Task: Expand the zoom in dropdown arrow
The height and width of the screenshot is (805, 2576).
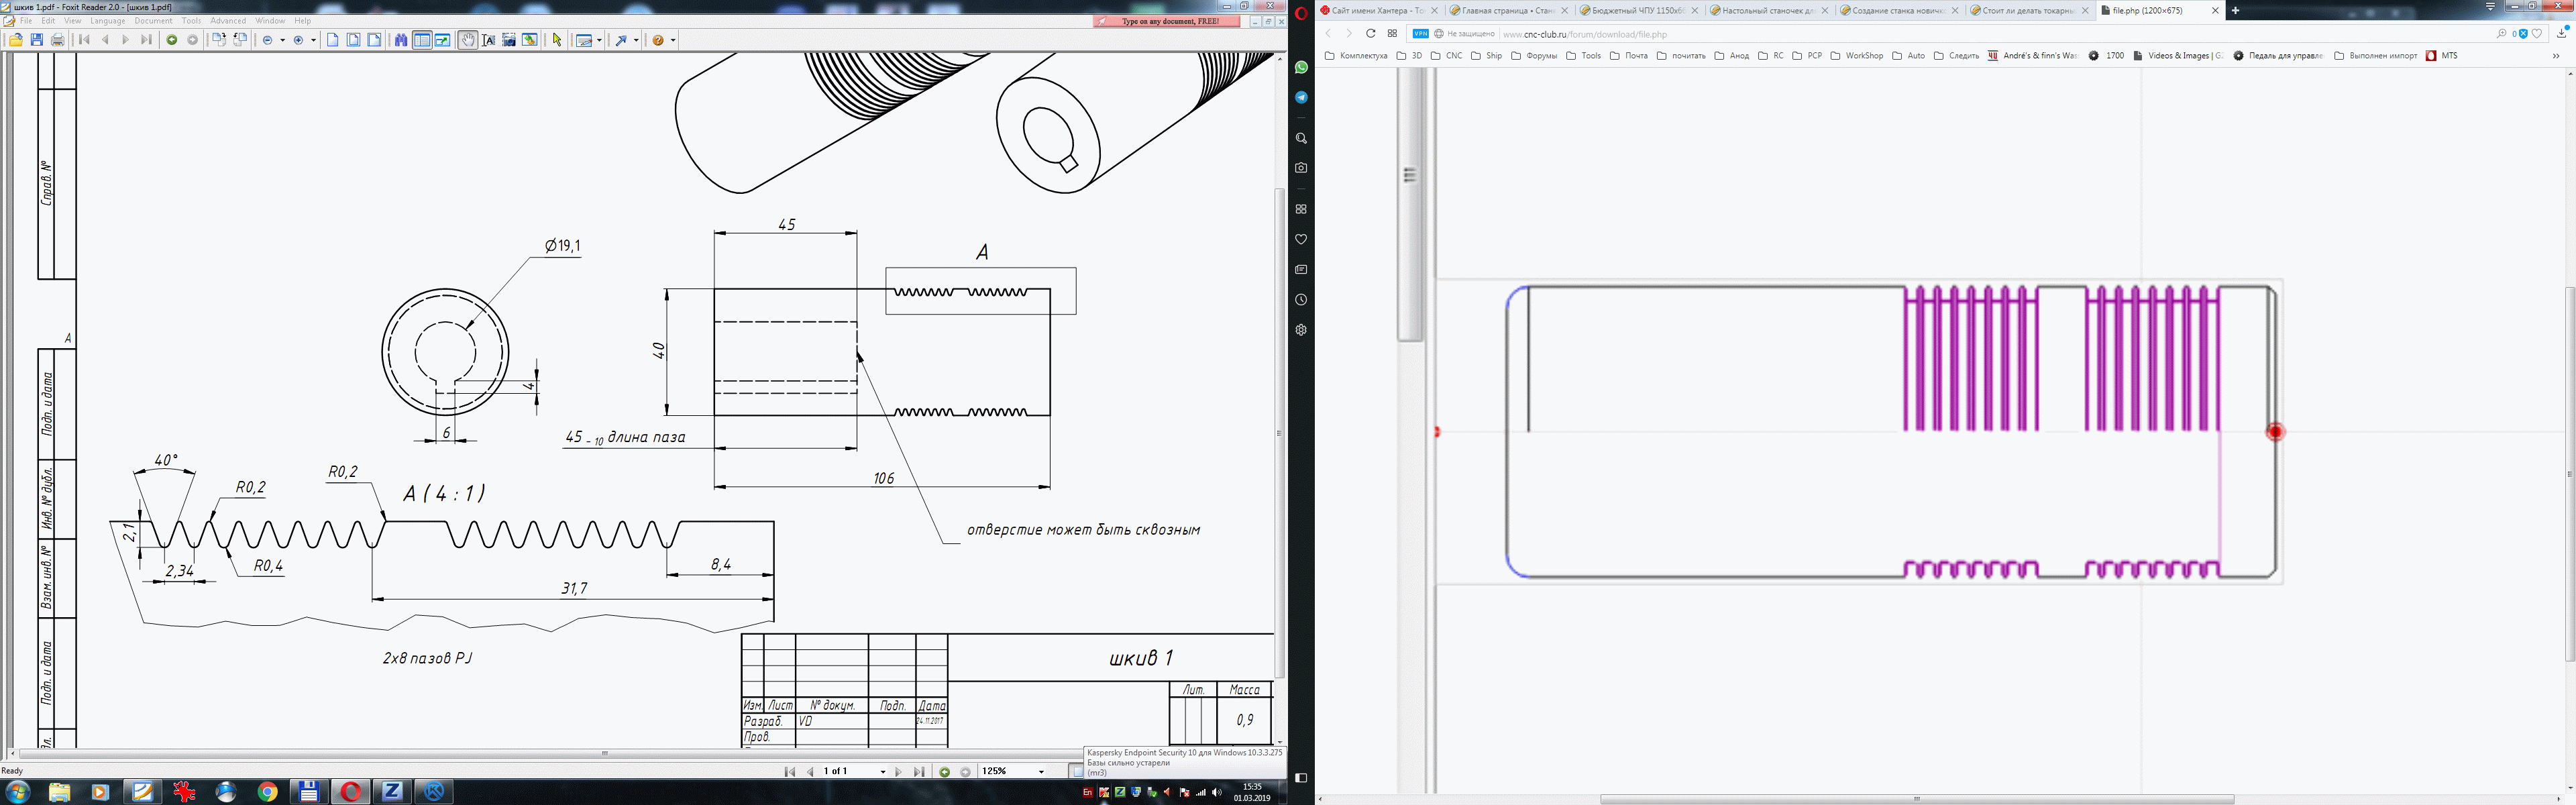Action: click(313, 40)
